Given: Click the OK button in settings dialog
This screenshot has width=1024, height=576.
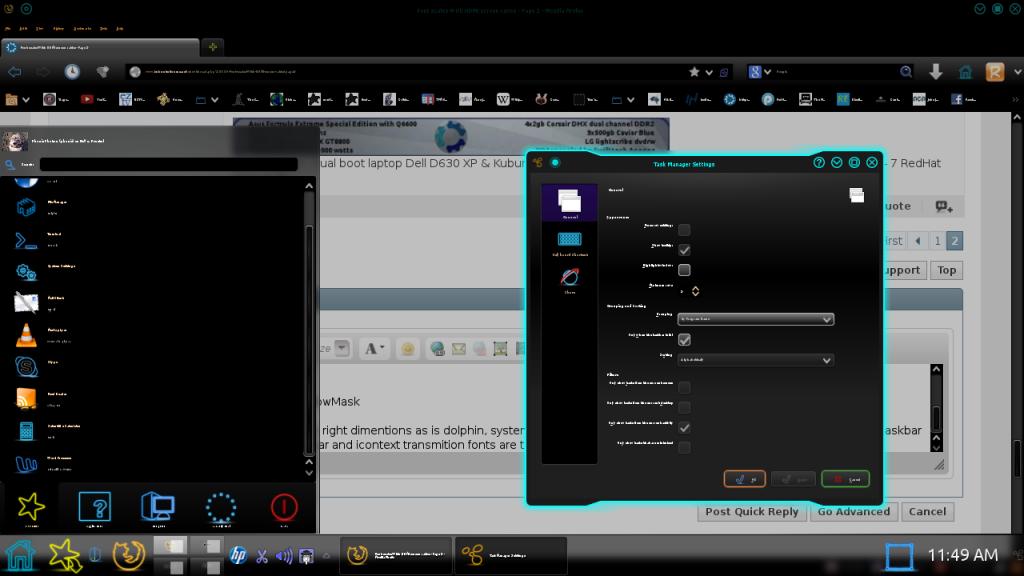Looking at the screenshot, I should (744, 479).
